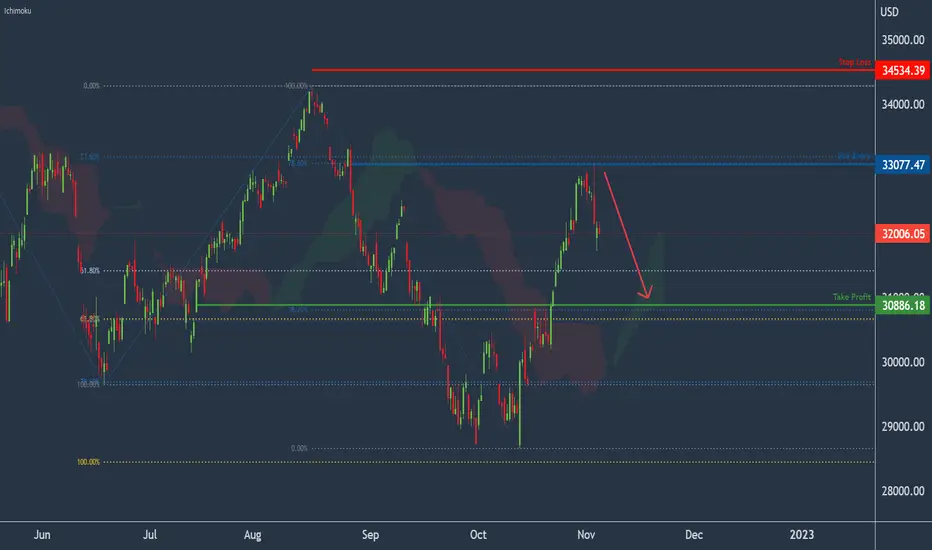
Task: Click the red Stop Loss label text
Action: (x=855, y=62)
